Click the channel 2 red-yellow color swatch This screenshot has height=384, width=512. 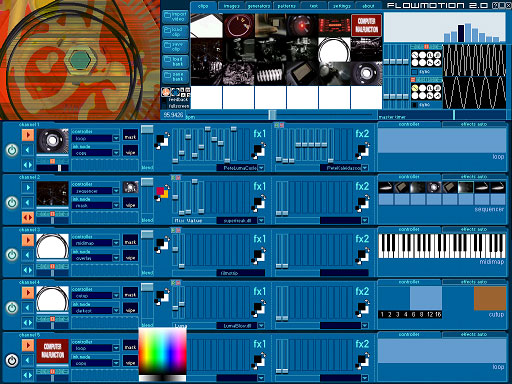pos(162,193)
